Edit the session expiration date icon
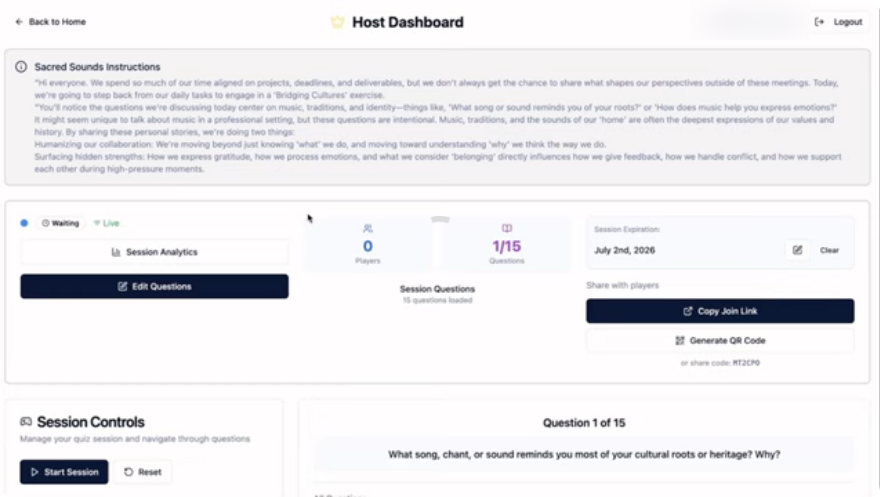 797,250
